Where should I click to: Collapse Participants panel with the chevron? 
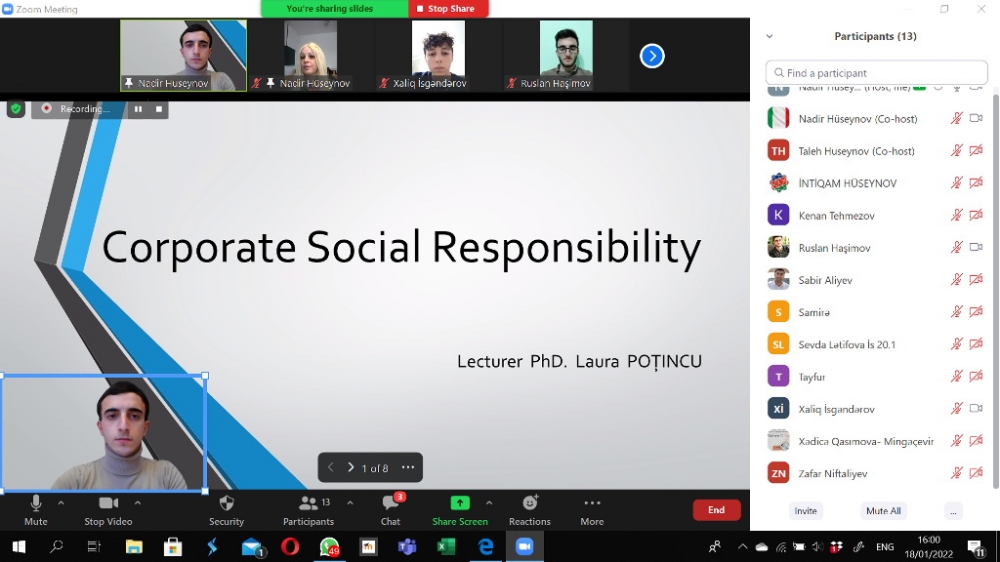click(769, 36)
